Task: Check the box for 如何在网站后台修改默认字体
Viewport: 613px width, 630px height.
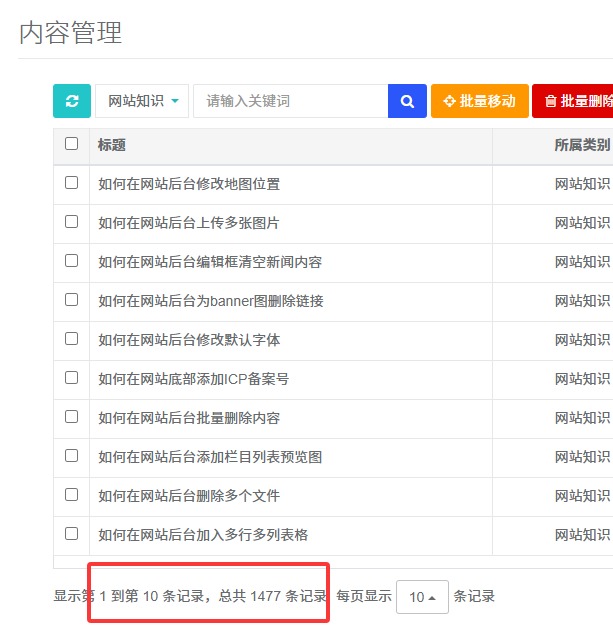Action: pos(71,339)
